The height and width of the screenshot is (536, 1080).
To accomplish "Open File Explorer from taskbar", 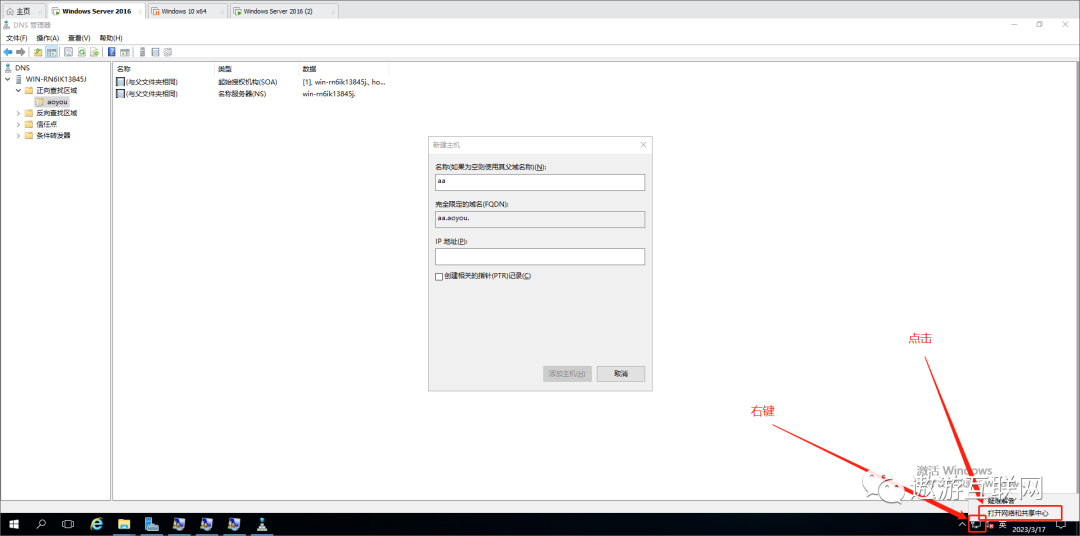I will (124, 524).
